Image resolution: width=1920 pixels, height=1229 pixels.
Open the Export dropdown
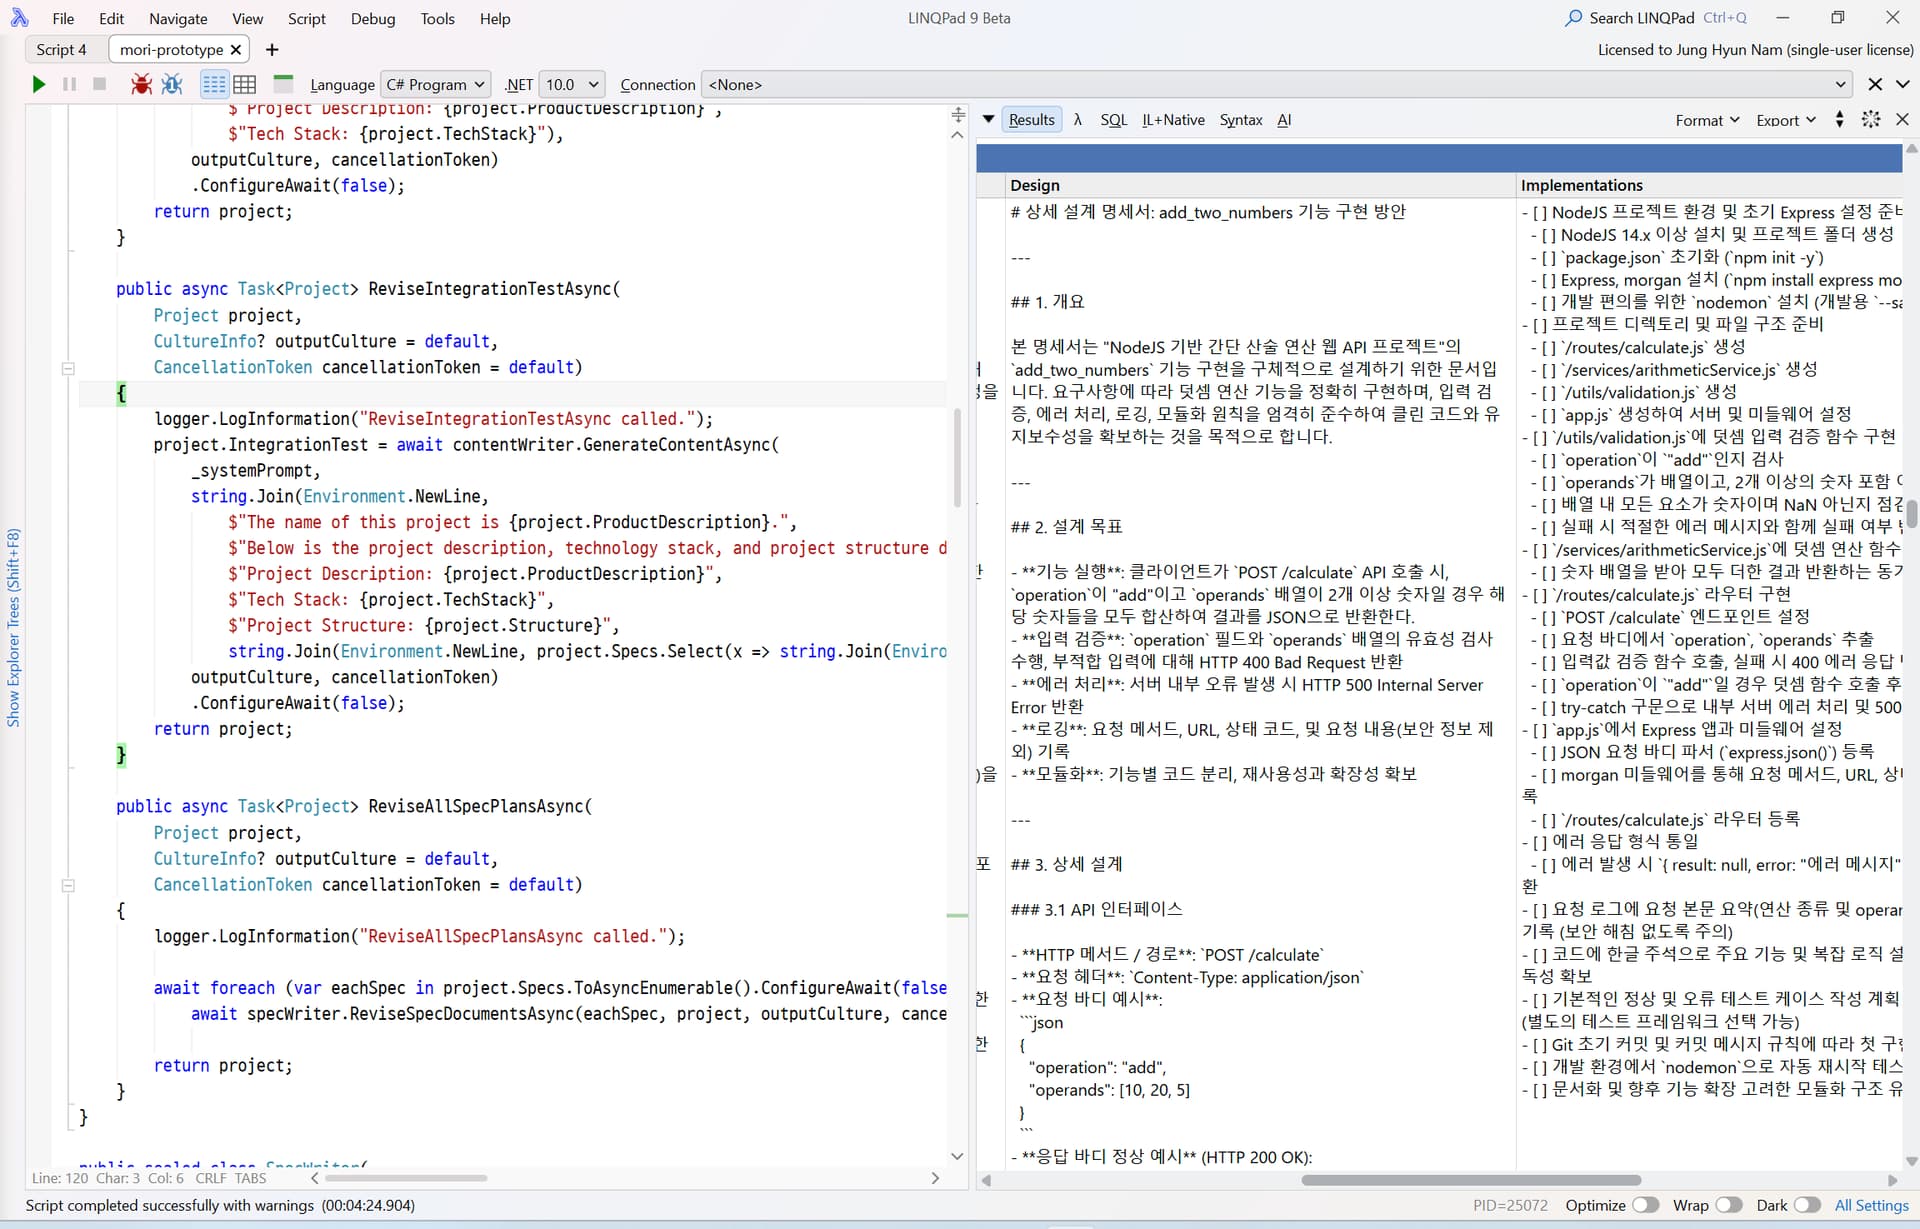coord(1786,120)
